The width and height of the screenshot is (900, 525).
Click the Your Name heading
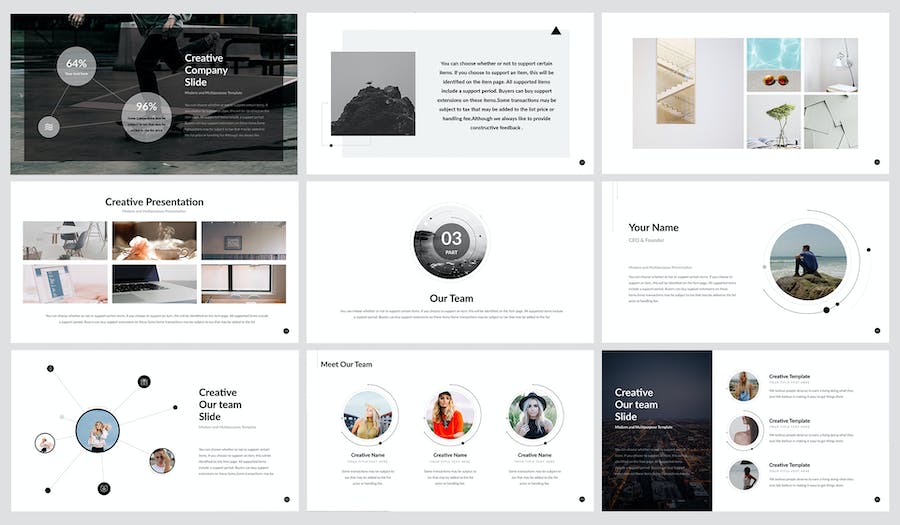coord(653,228)
